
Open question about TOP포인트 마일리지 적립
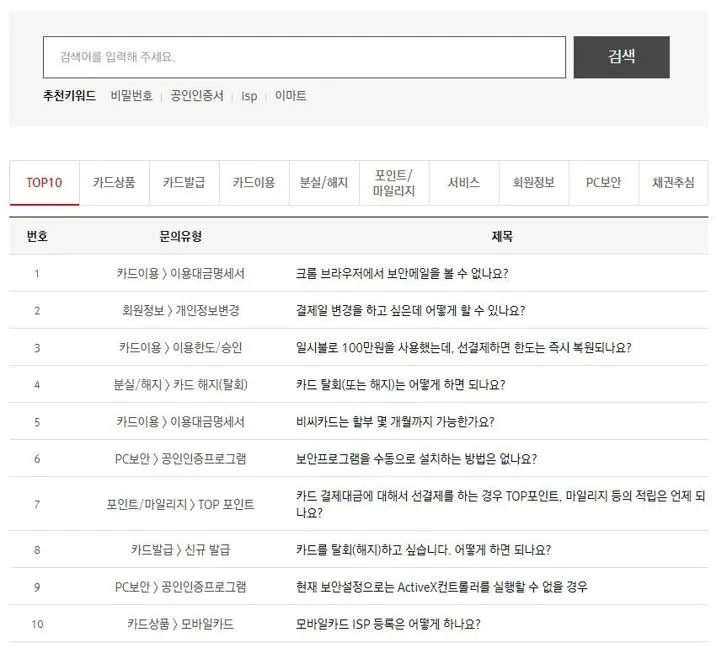tap(500, 504)
